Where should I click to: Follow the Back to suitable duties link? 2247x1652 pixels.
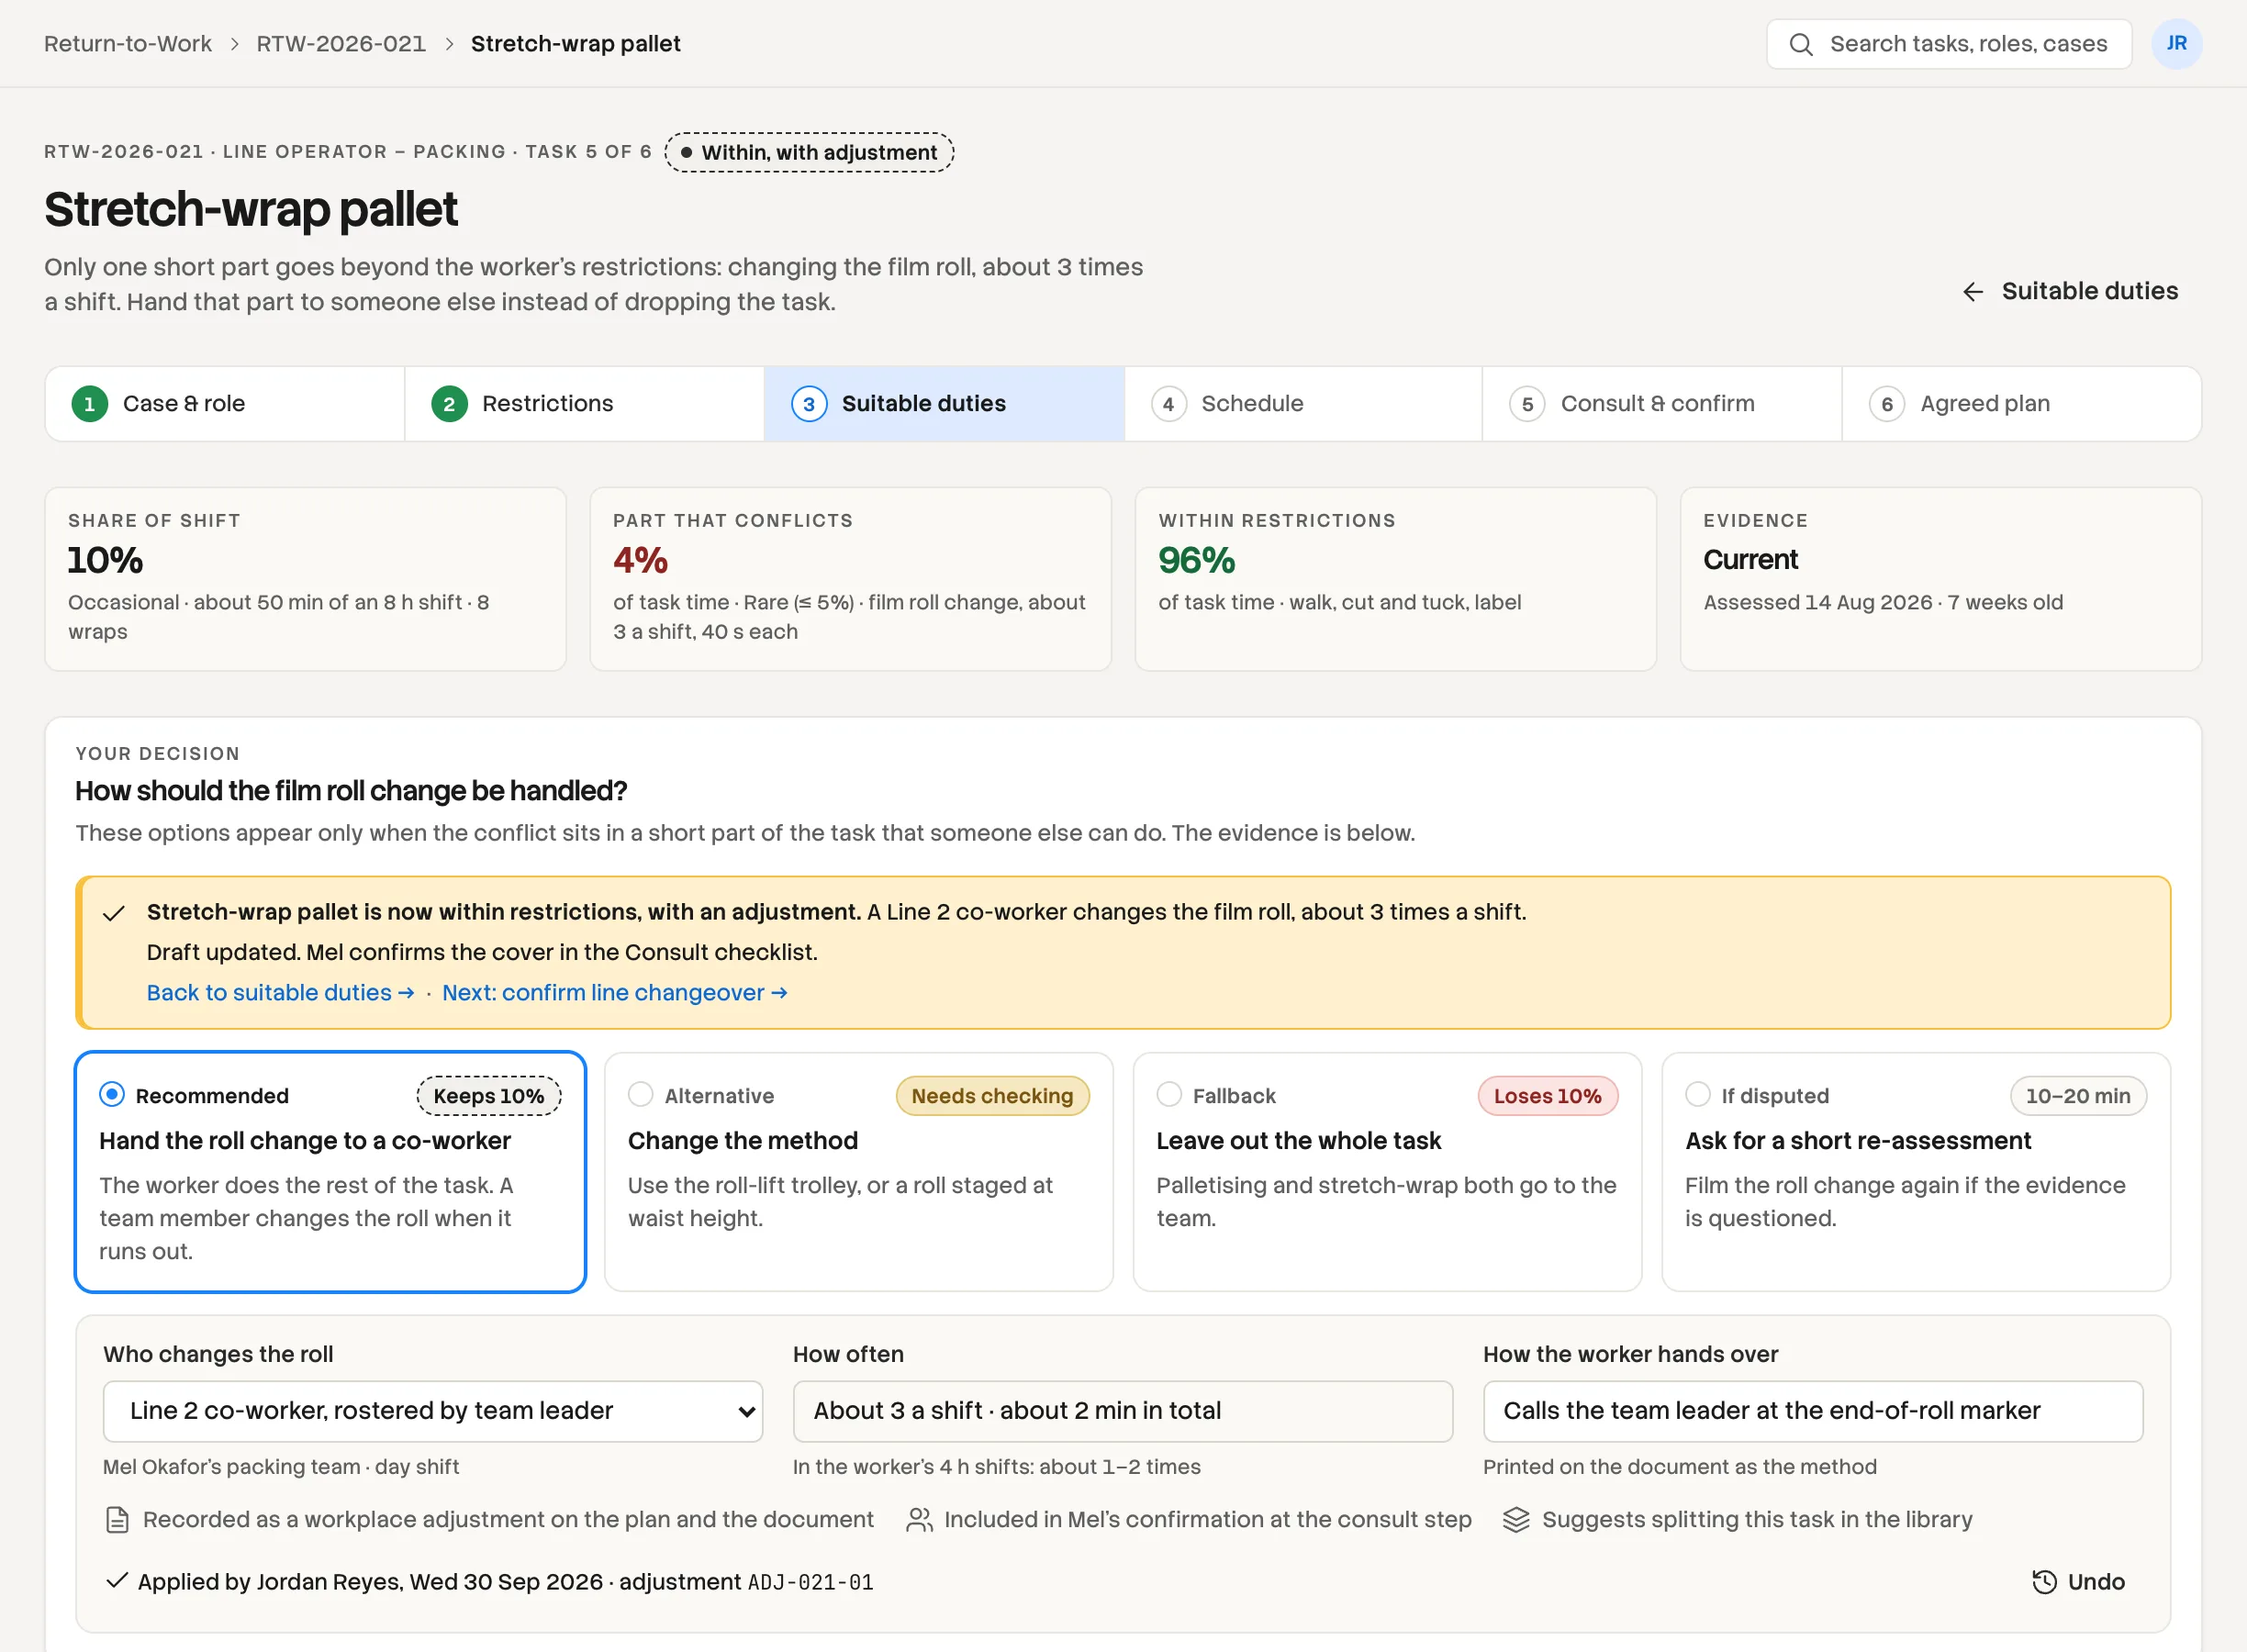point(280,993)
